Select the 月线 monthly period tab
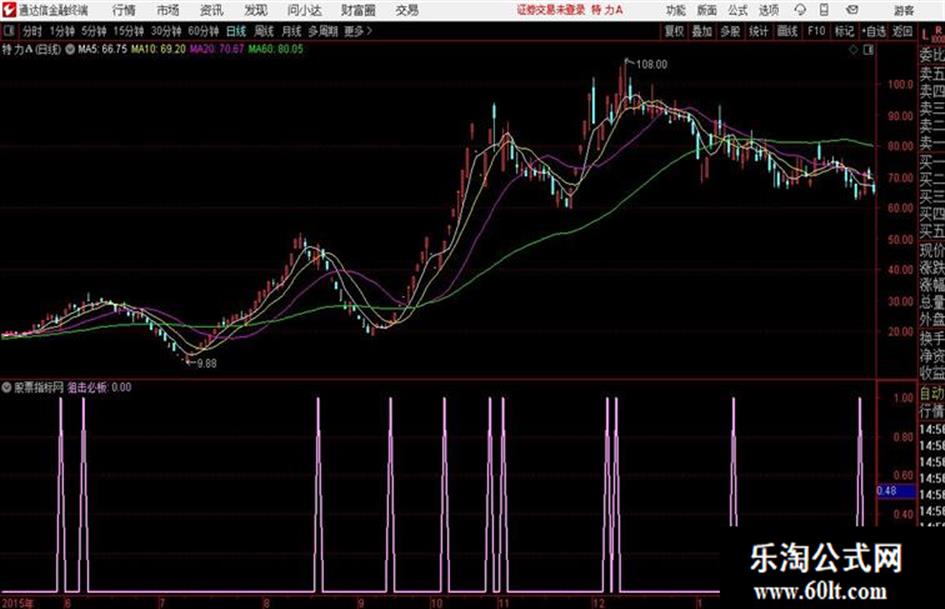 click(292, 31)
